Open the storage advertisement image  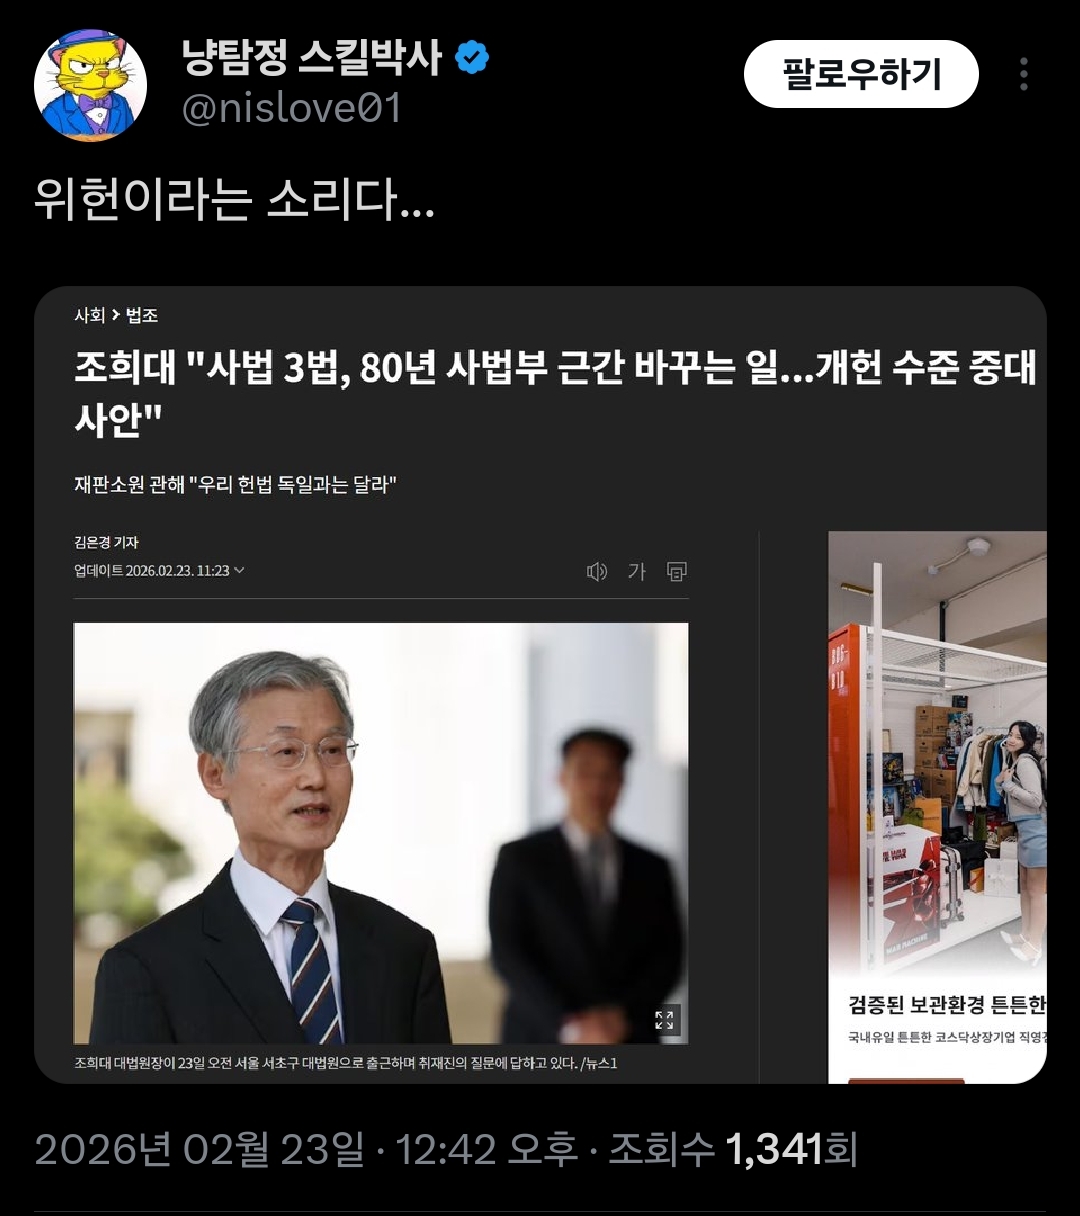(x=937, y=807)
